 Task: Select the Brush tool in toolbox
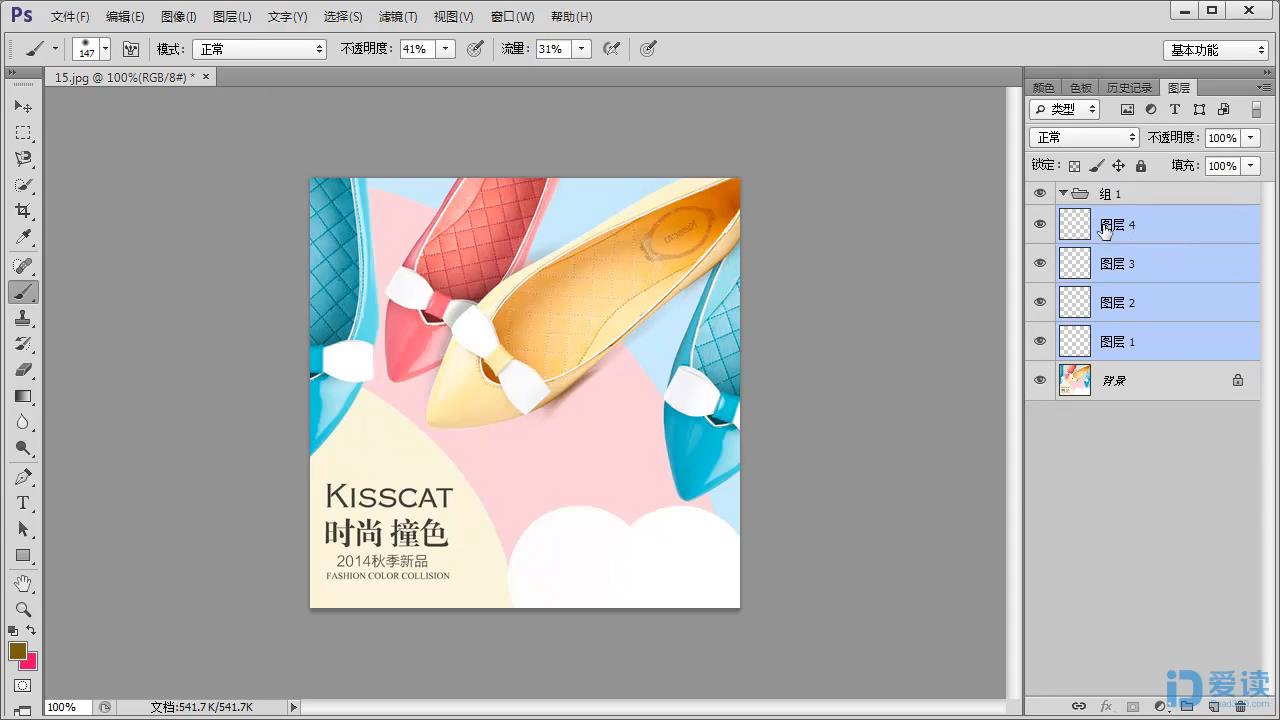[23, 292]
